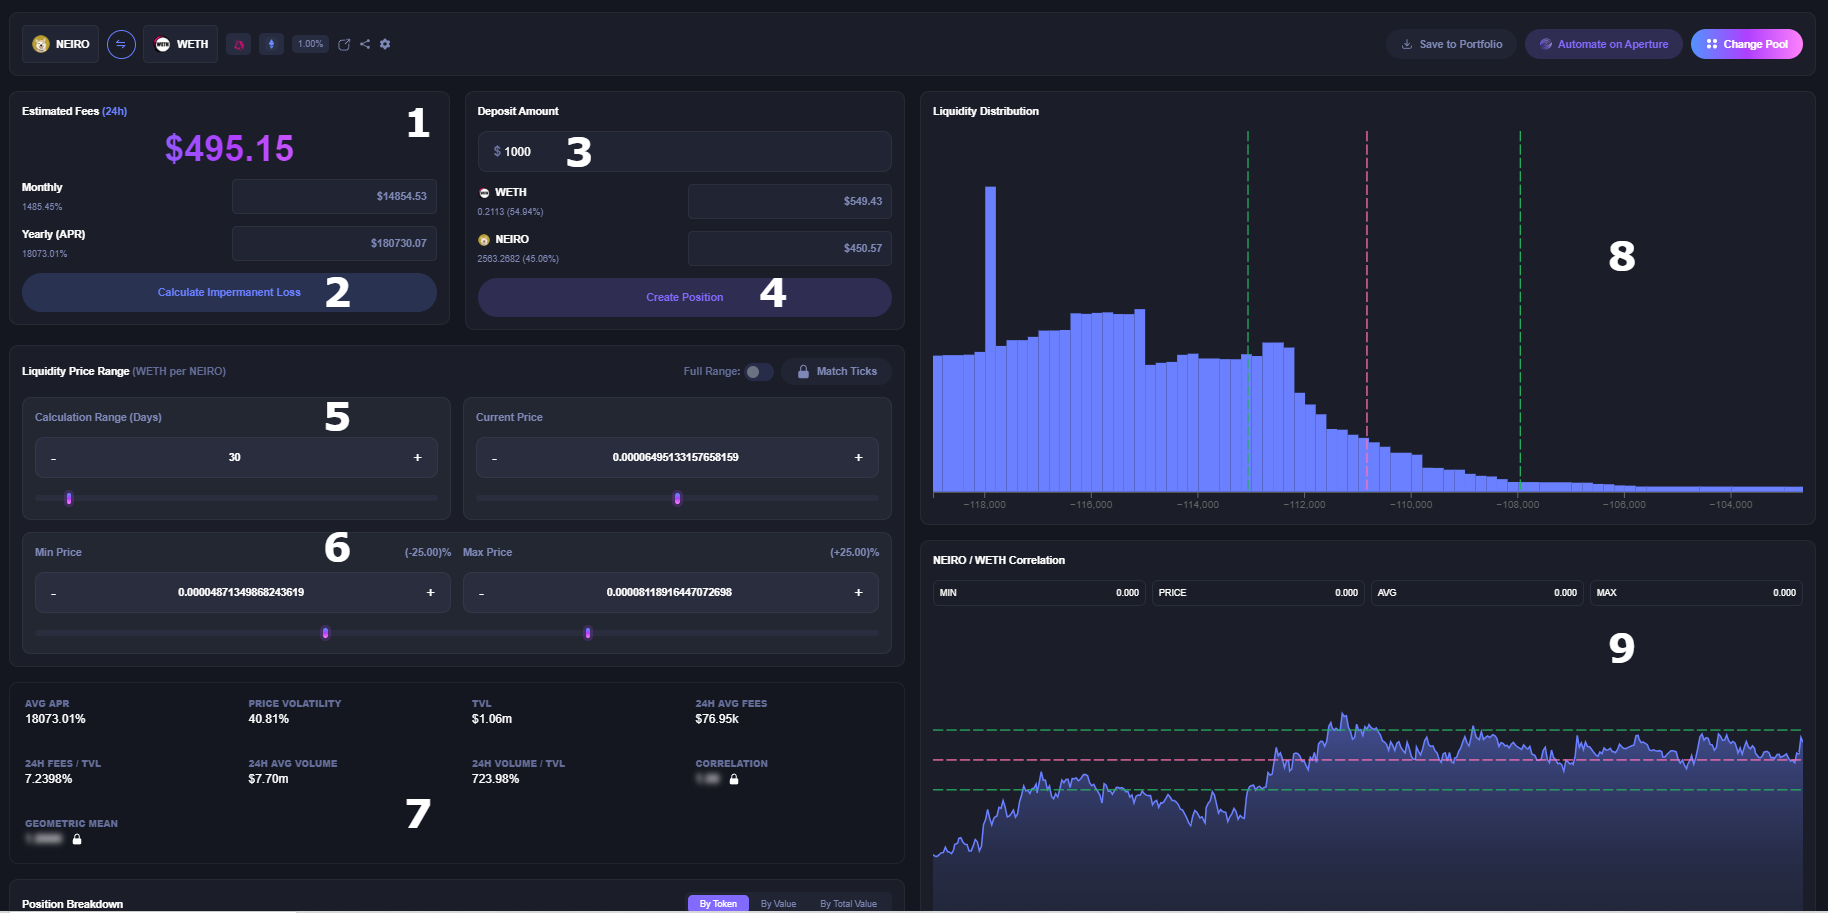The image size is (1828, 913).
Task: Click Calculate Impermanent Loss button
Action: pos(229,293)
